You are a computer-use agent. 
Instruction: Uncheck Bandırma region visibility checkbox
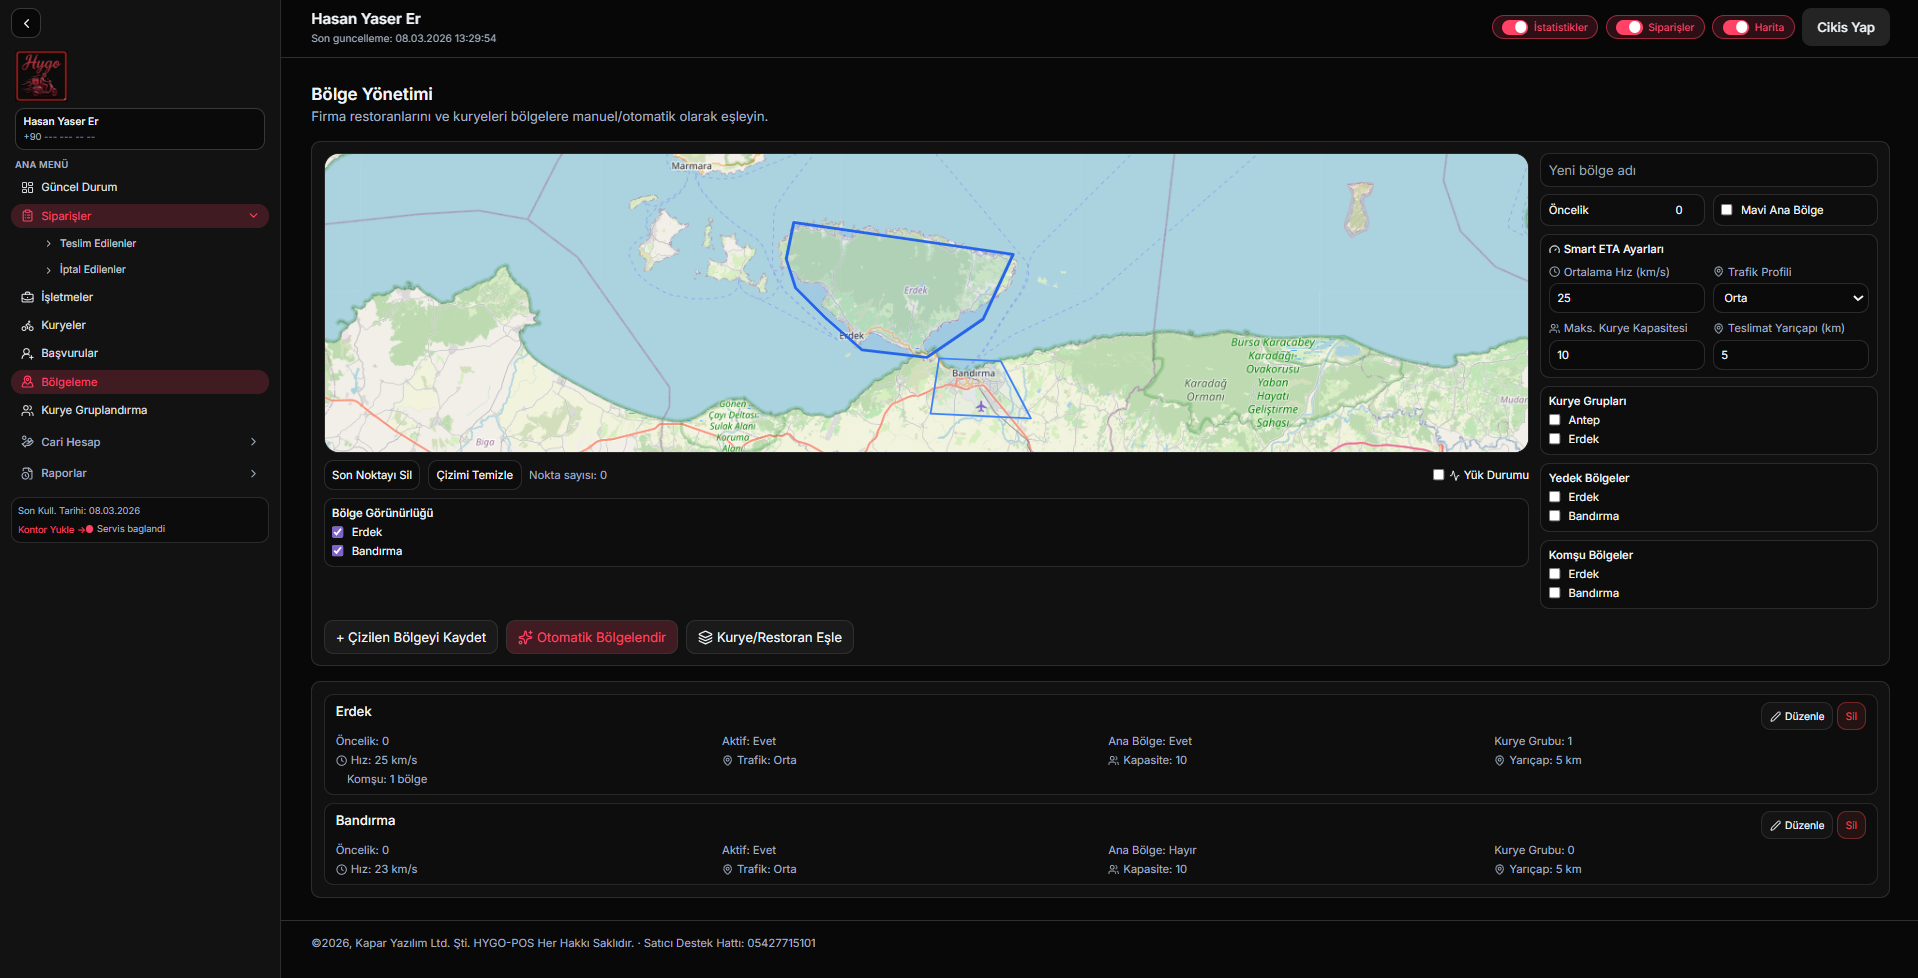[x=338, y=551]
